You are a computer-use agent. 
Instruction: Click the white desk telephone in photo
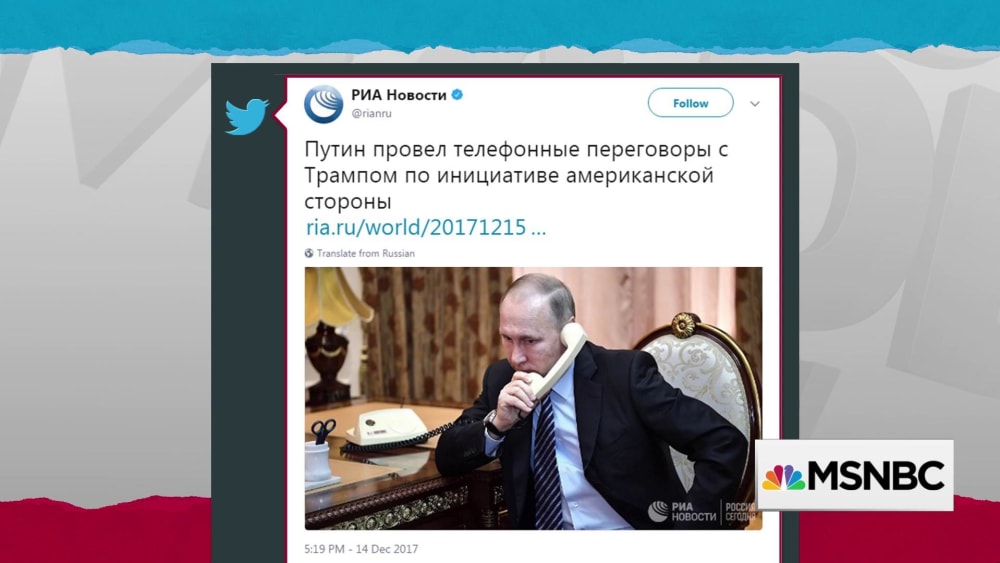(x=386, y=426)
